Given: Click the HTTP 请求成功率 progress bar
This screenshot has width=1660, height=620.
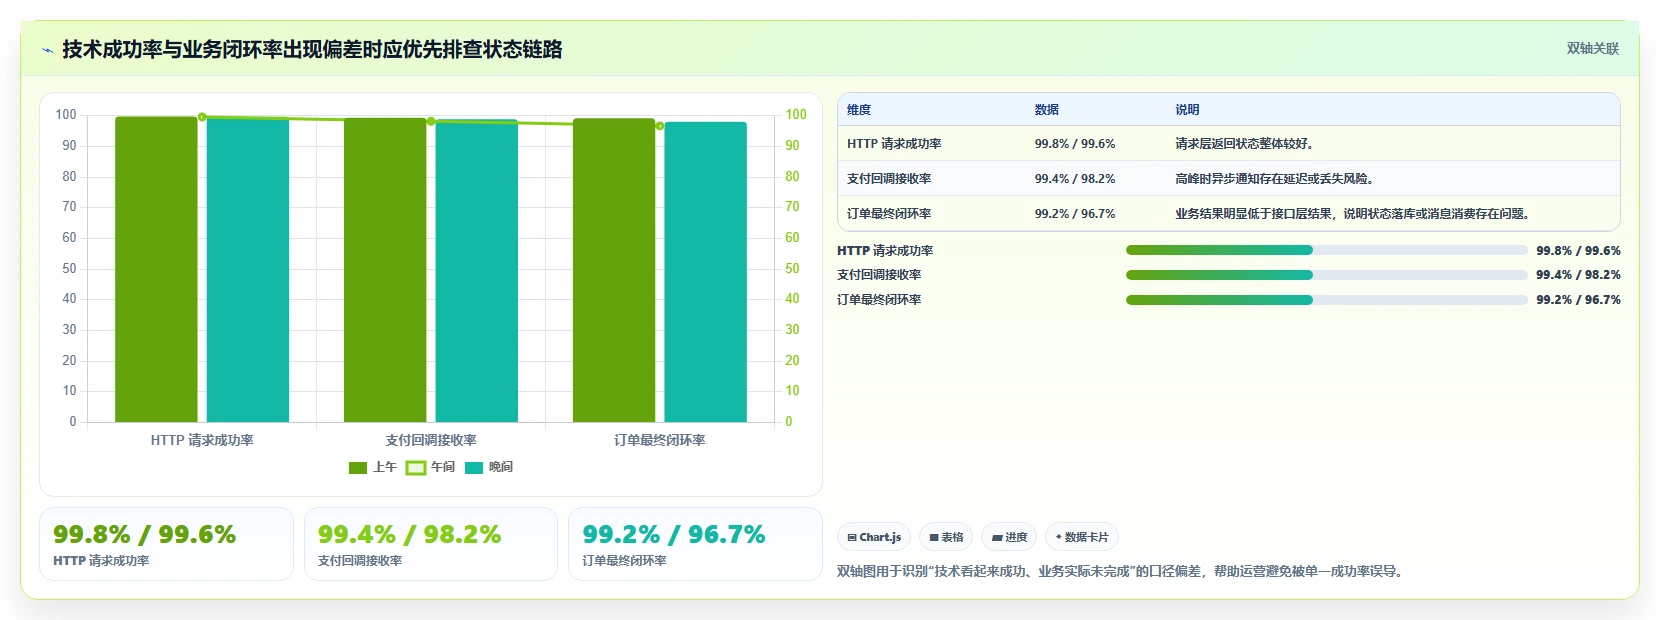Looking at the screenshot, I should pyautogui.click(x=1326, y=250).
